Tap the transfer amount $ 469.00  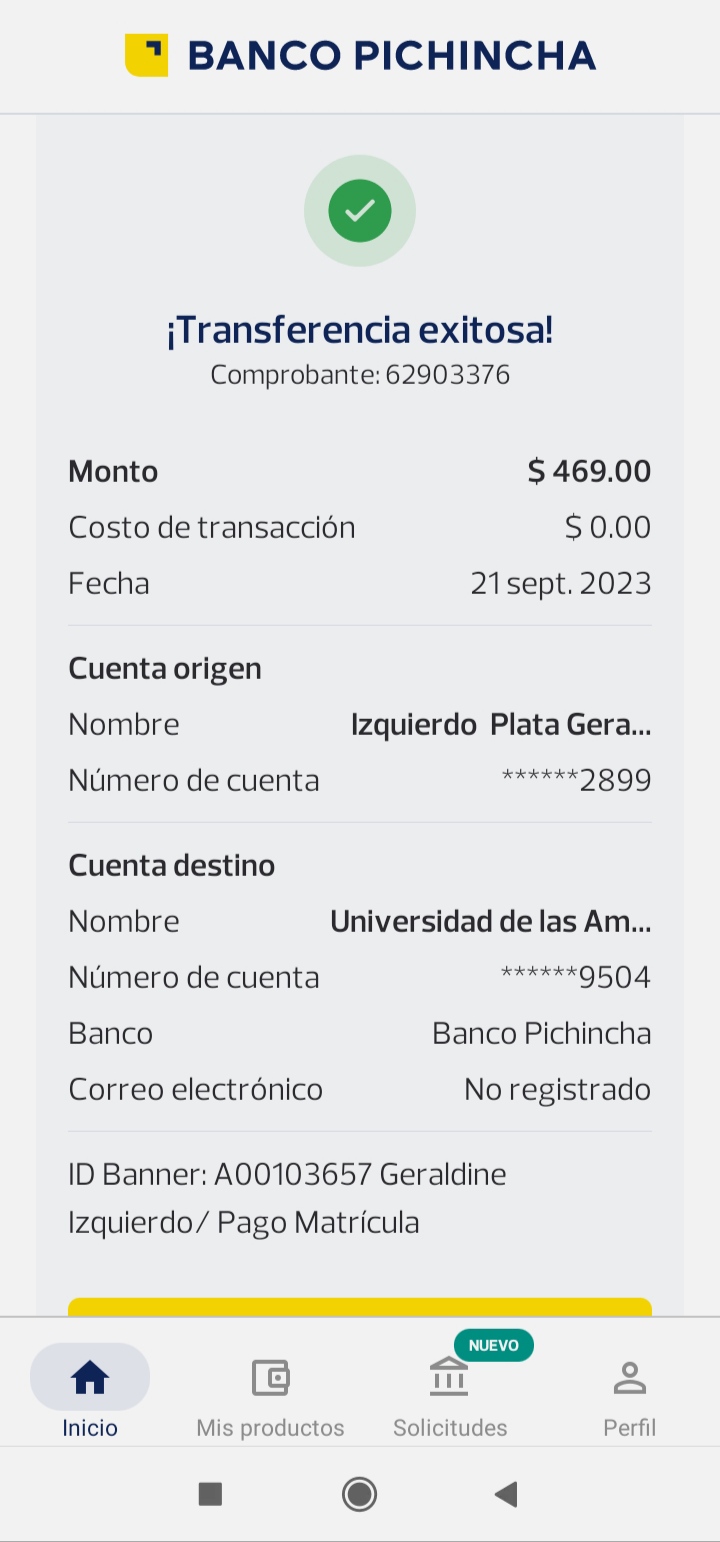coord(589,471)
